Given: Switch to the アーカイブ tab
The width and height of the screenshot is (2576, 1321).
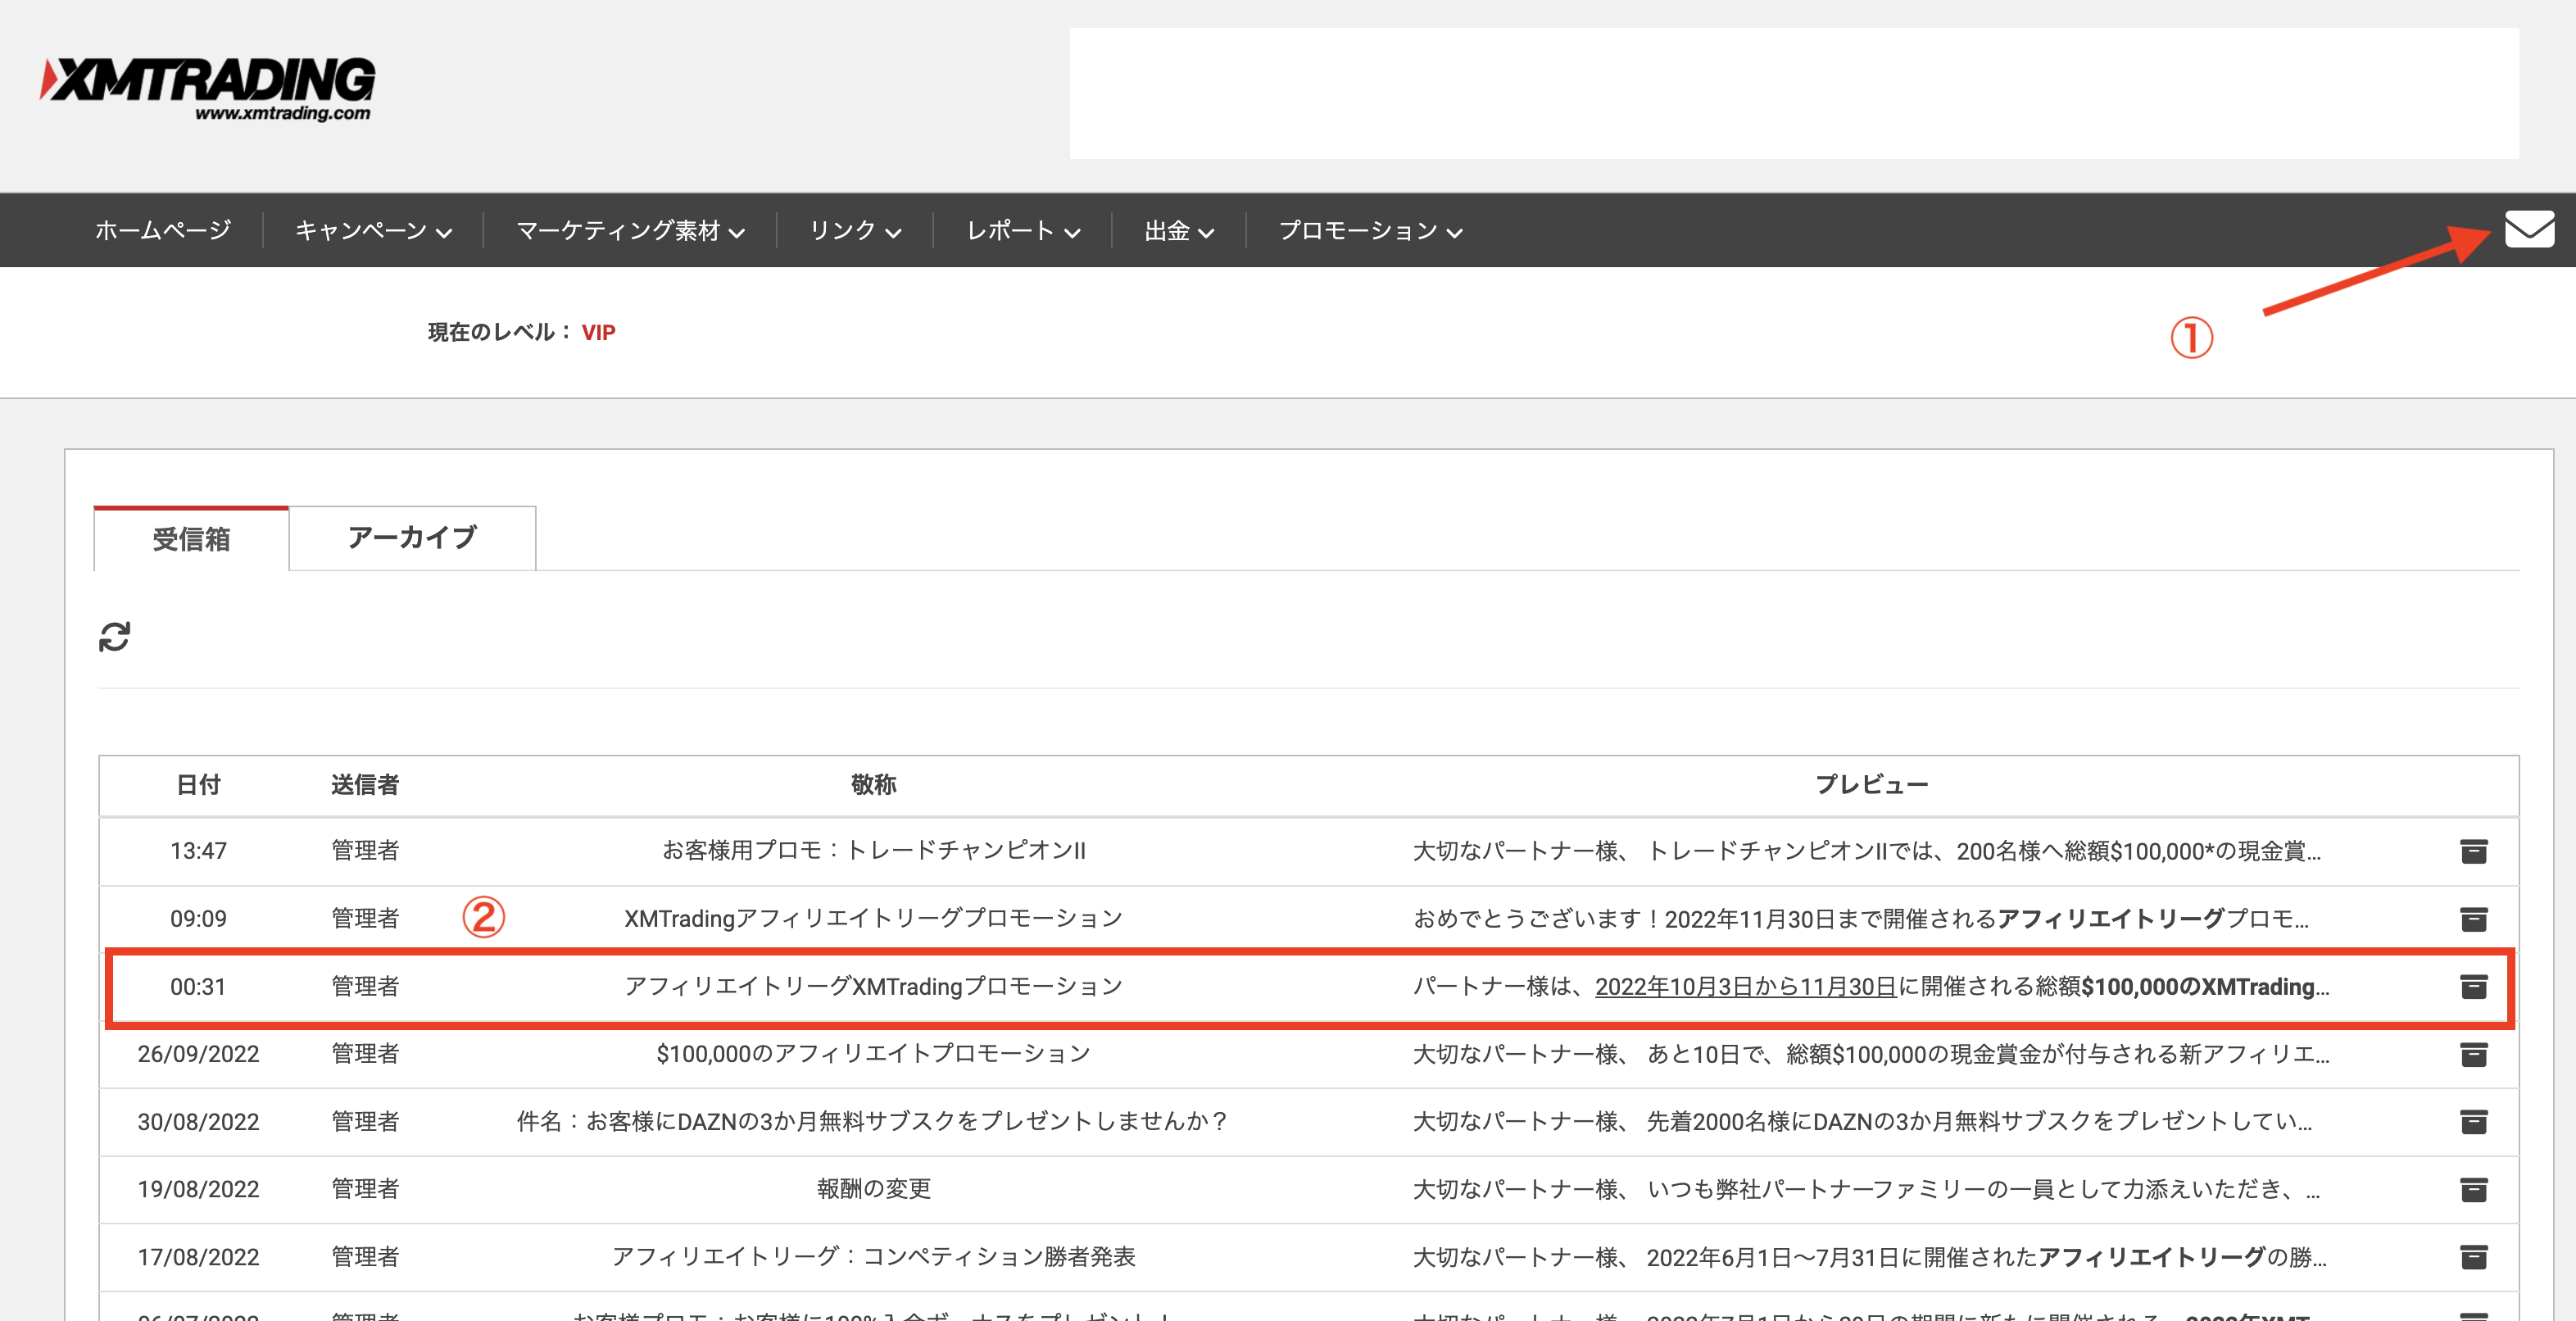Looking at the screenshot, I should pyautogui.click(x=412, y=538).
